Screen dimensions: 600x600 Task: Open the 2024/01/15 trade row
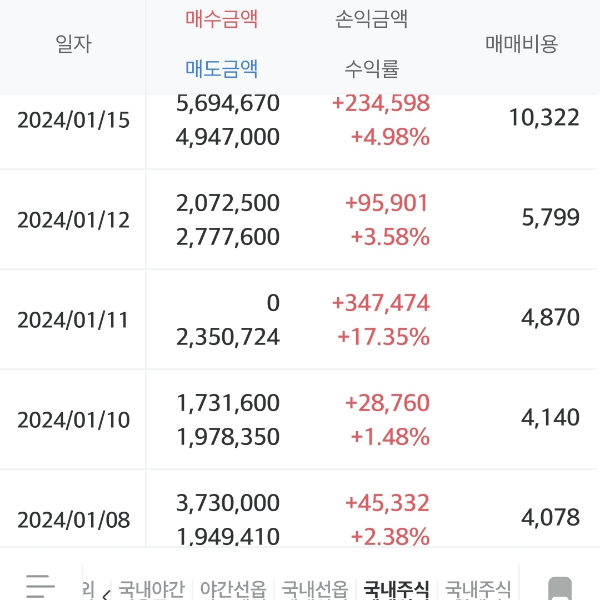(x=74, y=120)
